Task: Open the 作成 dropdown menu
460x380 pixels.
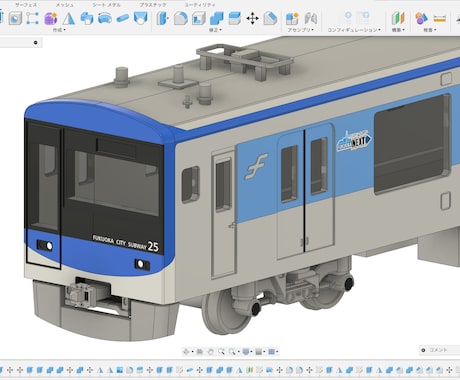Action: [59, 30]
